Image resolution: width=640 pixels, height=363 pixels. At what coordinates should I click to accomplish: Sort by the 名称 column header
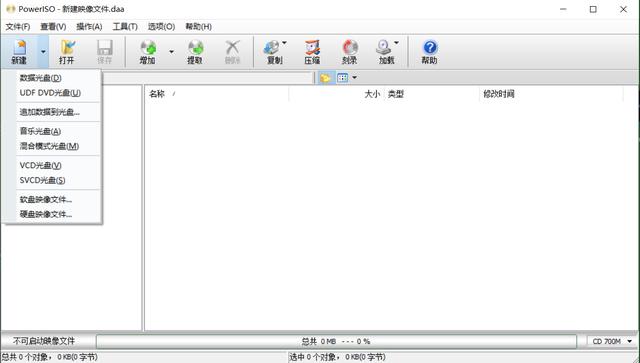(x=217, y=94)
